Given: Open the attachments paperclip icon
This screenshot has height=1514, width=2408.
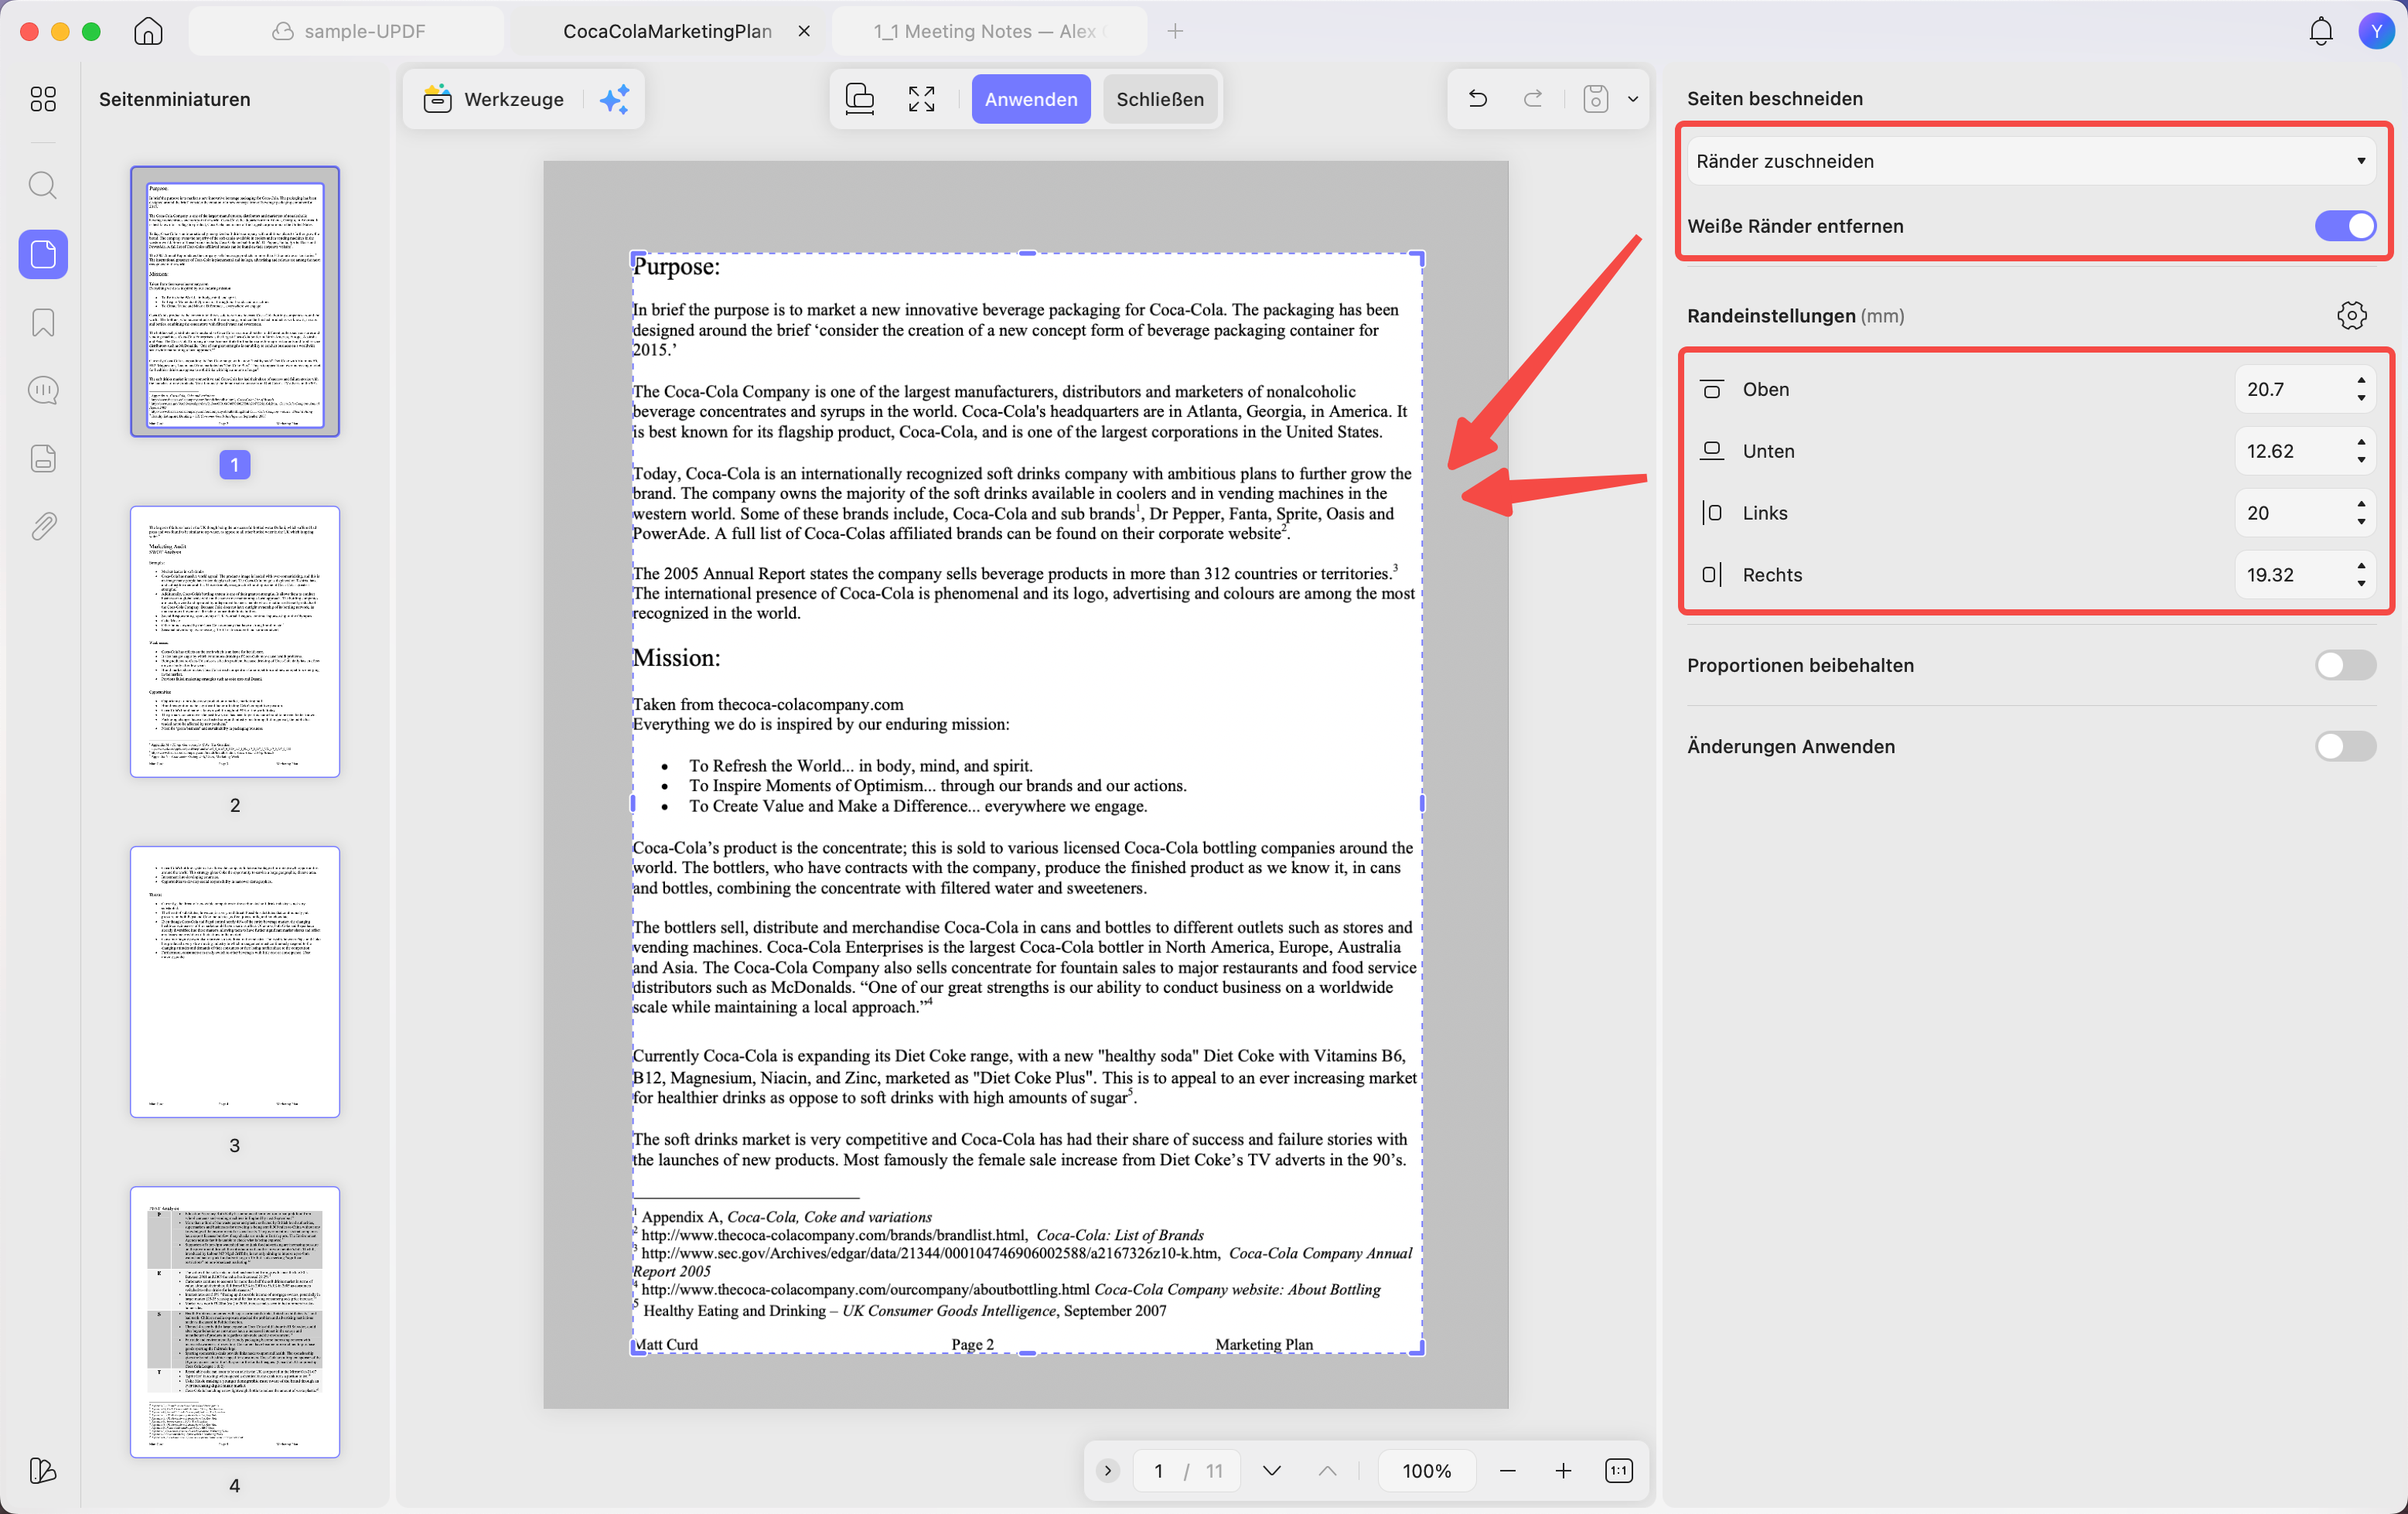Looking at the screenshot, I should 43,526.
